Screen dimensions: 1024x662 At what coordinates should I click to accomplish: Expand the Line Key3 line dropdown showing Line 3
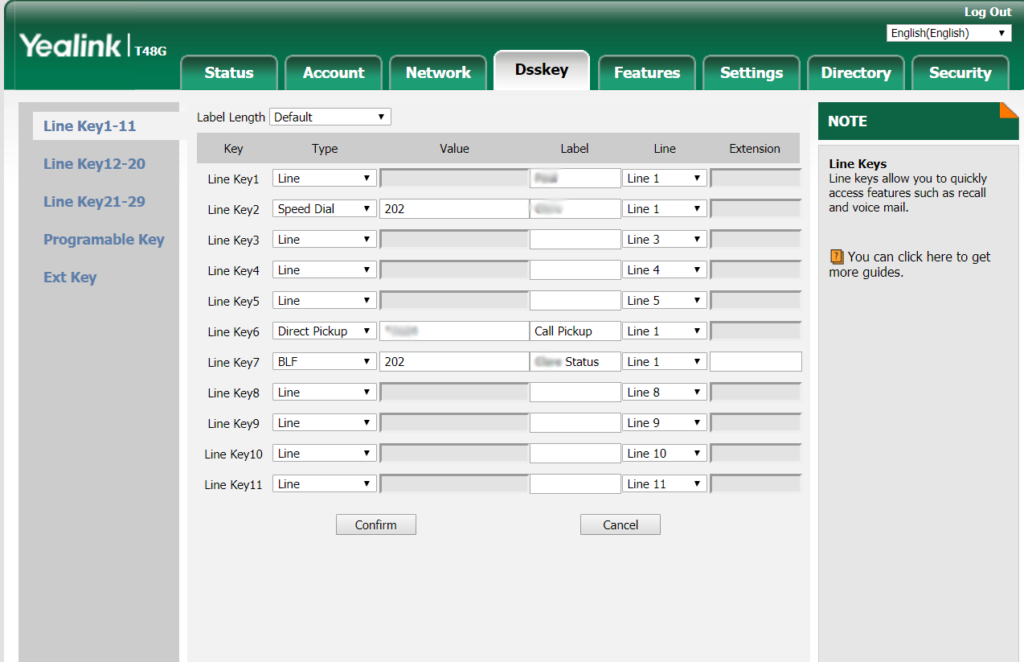tap(664, 240)
